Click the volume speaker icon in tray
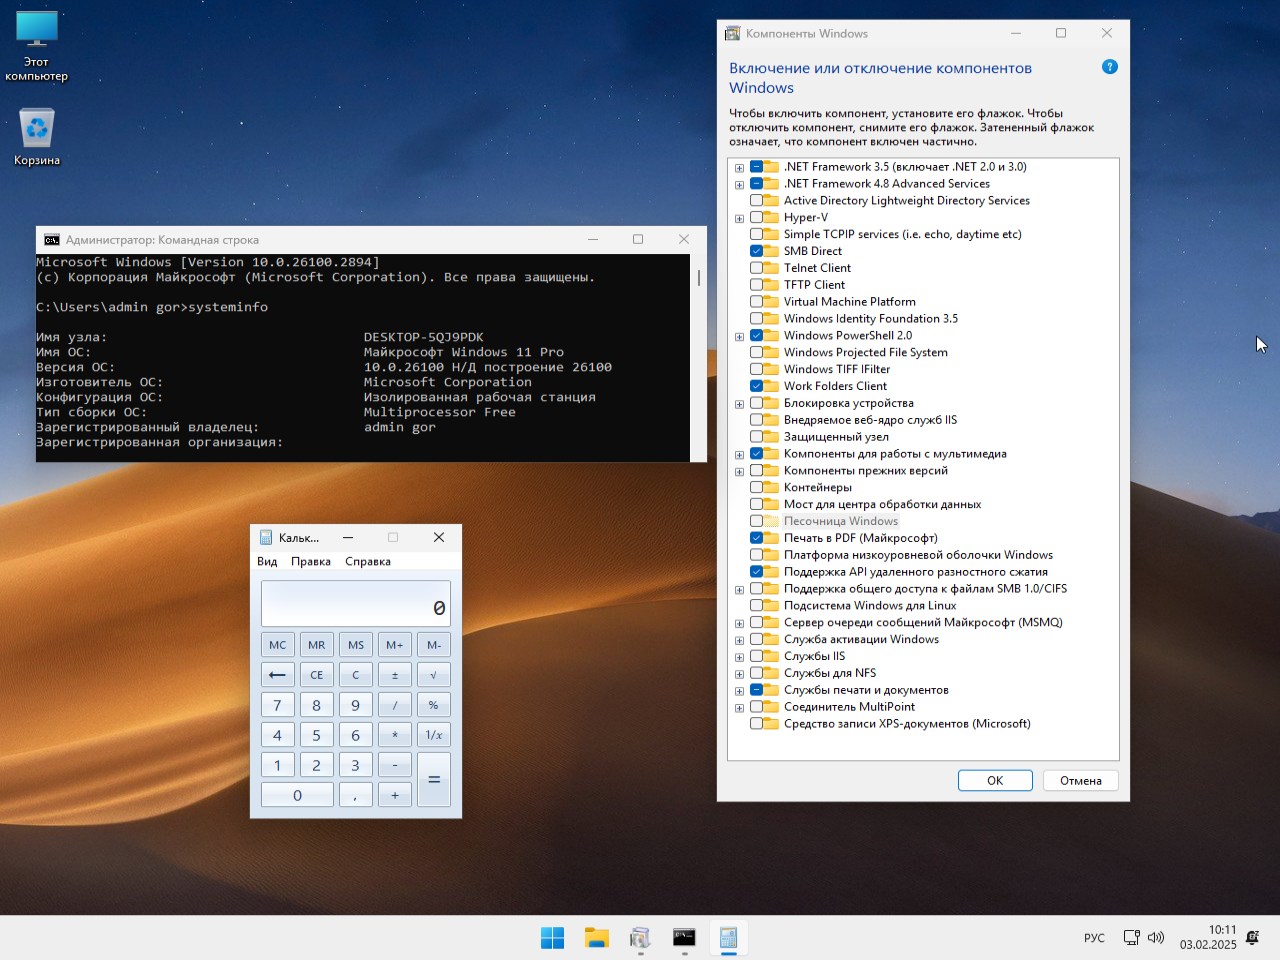Screen dimensions: 1280x960 (1156, 937)
